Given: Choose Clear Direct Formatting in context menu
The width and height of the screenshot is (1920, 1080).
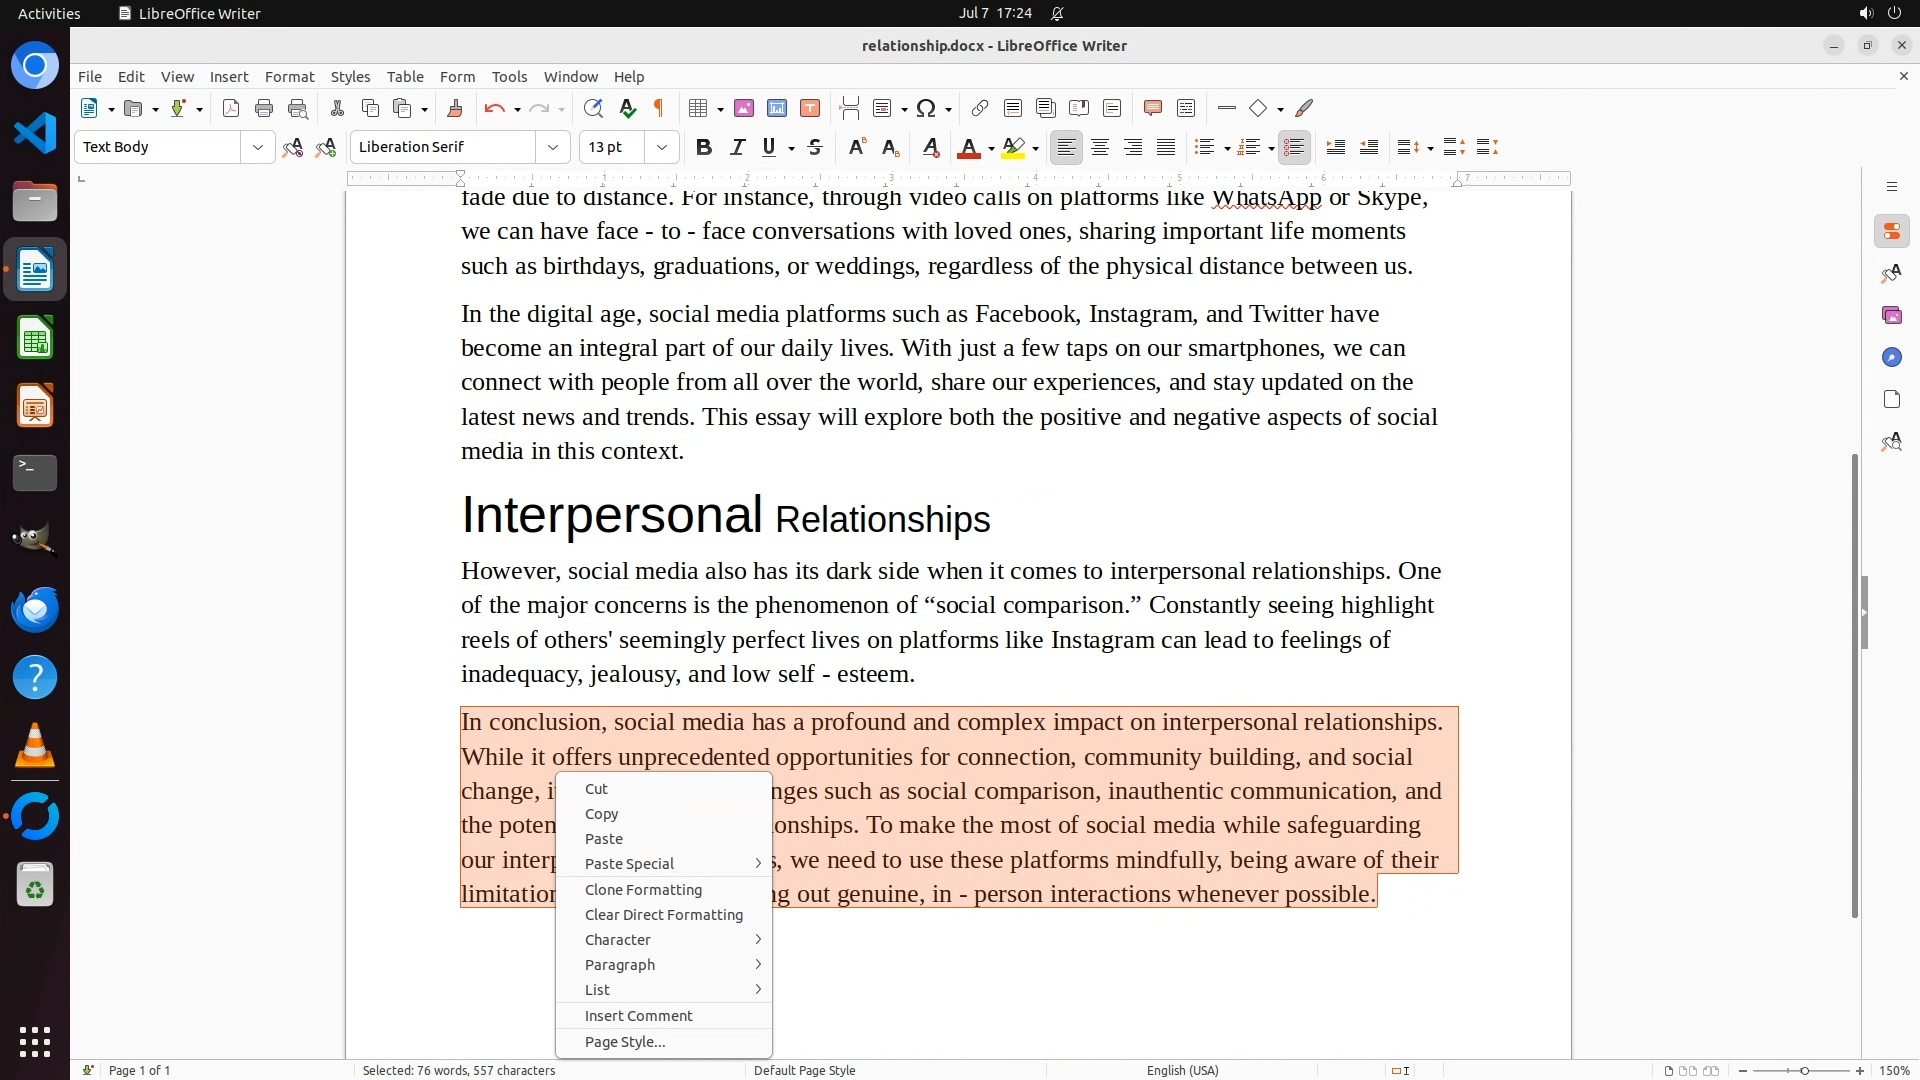Looking at the screenshot, I should 663,916.
